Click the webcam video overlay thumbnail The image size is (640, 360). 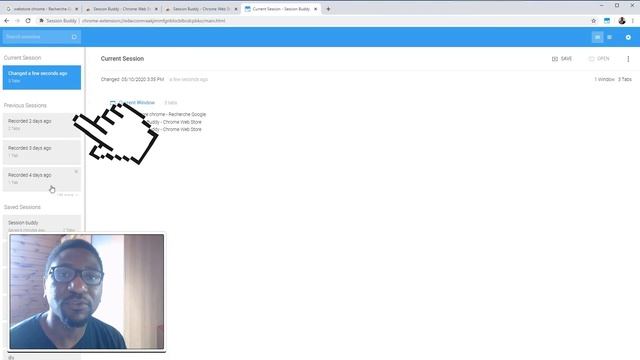(87, 291)
